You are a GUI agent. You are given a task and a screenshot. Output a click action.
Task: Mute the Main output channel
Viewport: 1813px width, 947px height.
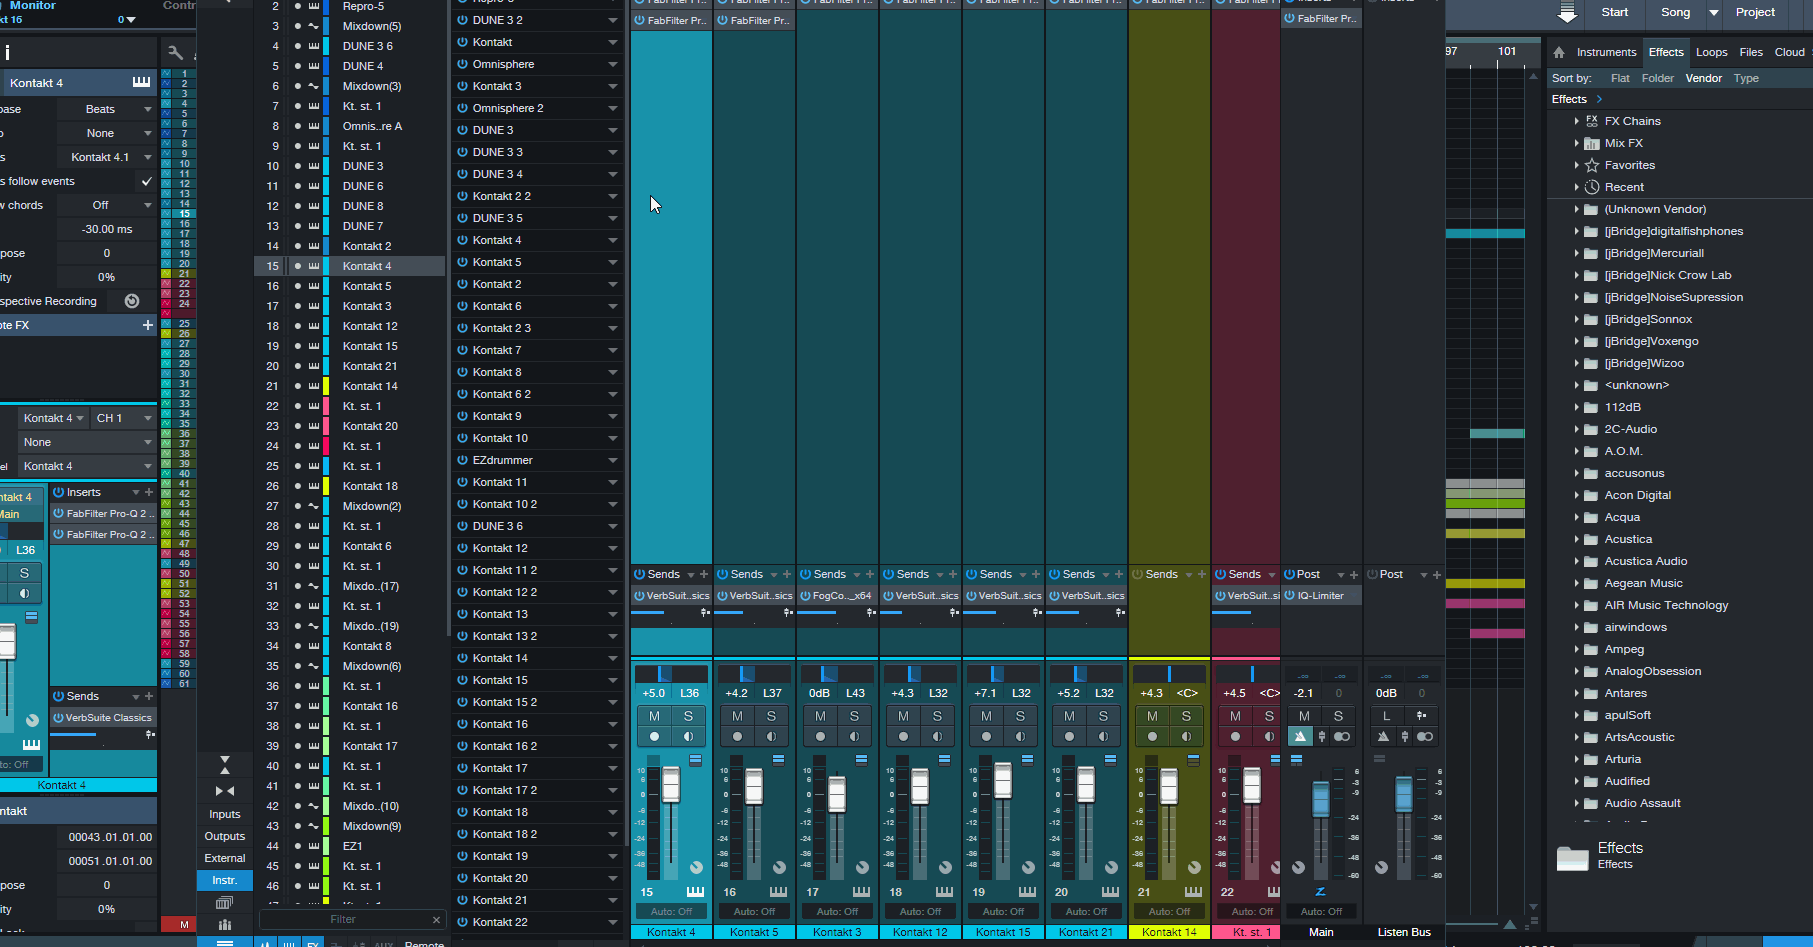pos(1304,716)
